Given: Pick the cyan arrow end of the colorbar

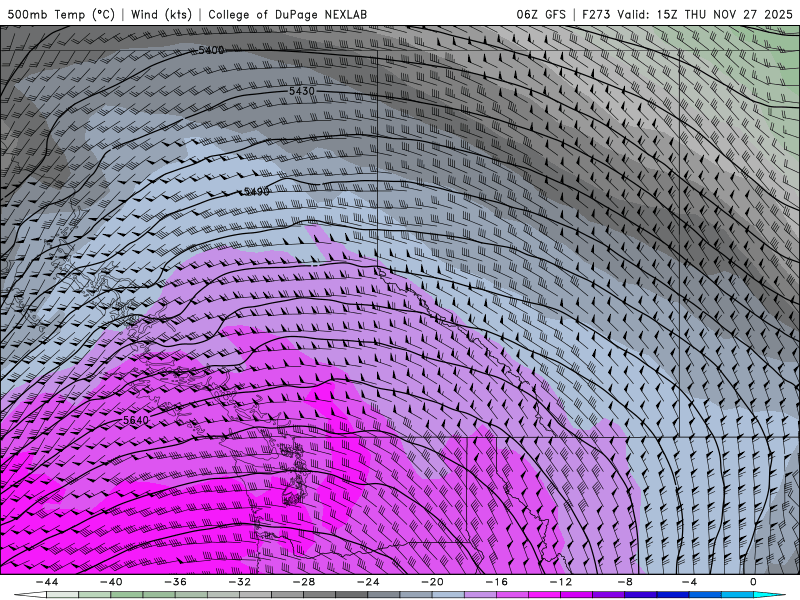Looking at the screenshot, I should [769, 595].
